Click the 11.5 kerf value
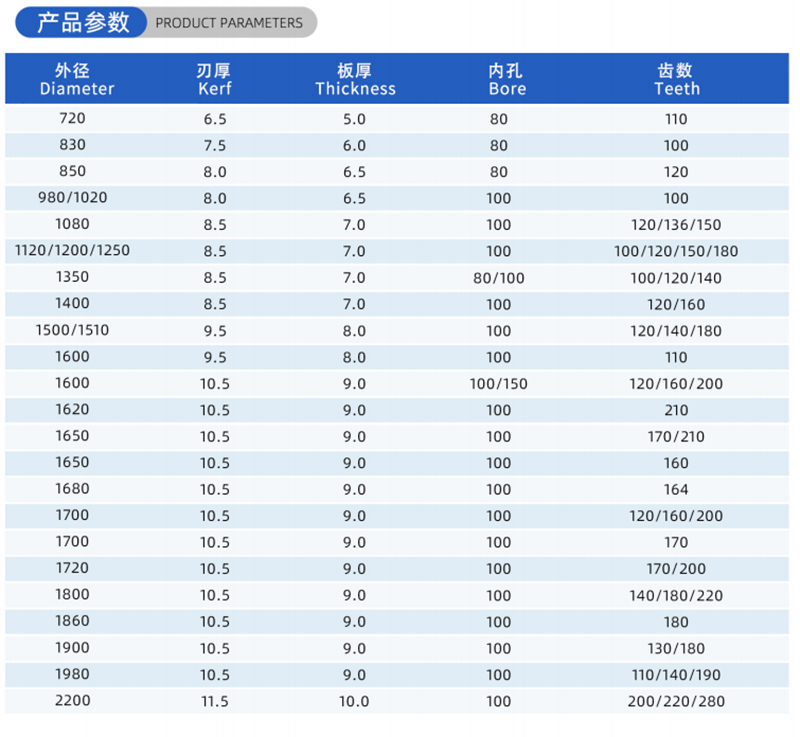This screenshot has width=800, height=737. pos(214,701)
